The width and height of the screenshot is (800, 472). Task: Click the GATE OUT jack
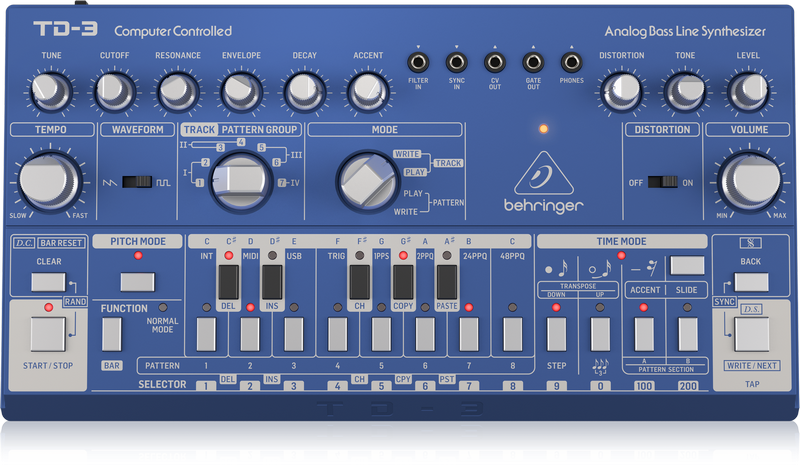coord(532,63)
